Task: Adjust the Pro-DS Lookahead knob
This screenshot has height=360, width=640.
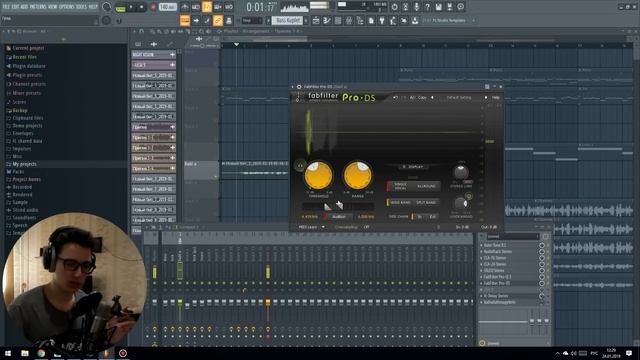Action: [461, 203]
